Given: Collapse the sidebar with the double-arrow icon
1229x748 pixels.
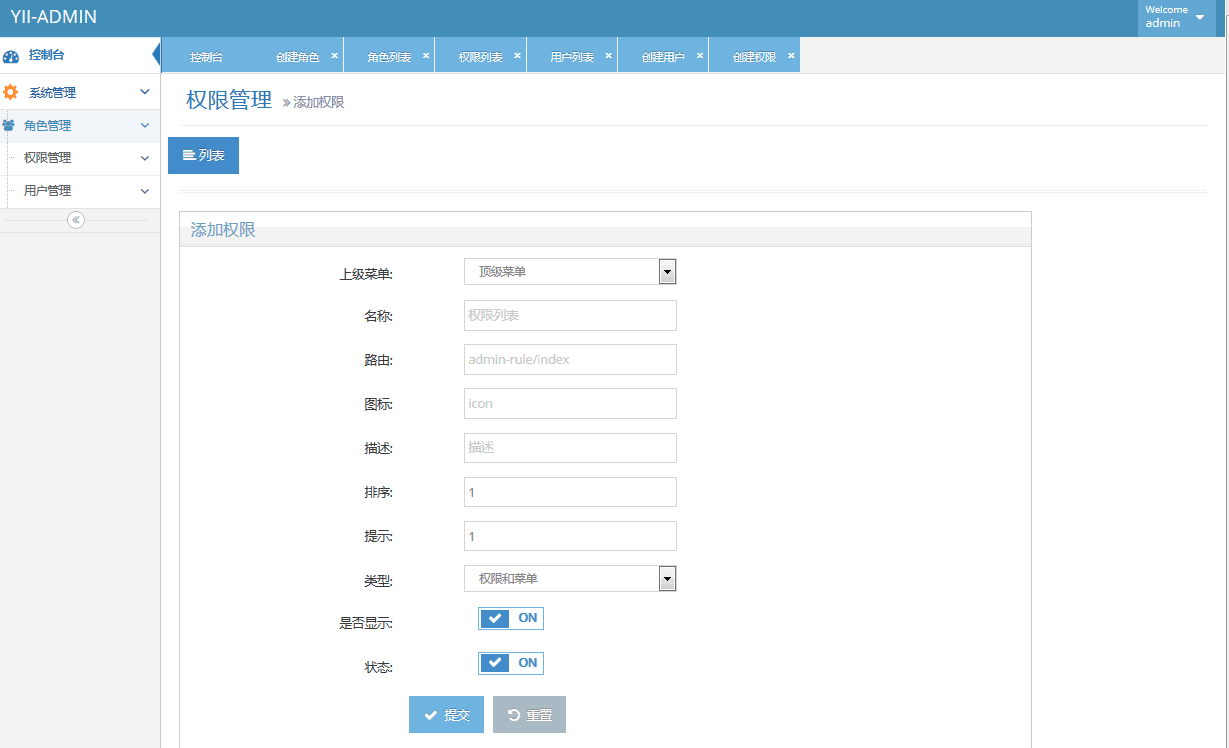Looking at the screenshot, I should point(76,220).
